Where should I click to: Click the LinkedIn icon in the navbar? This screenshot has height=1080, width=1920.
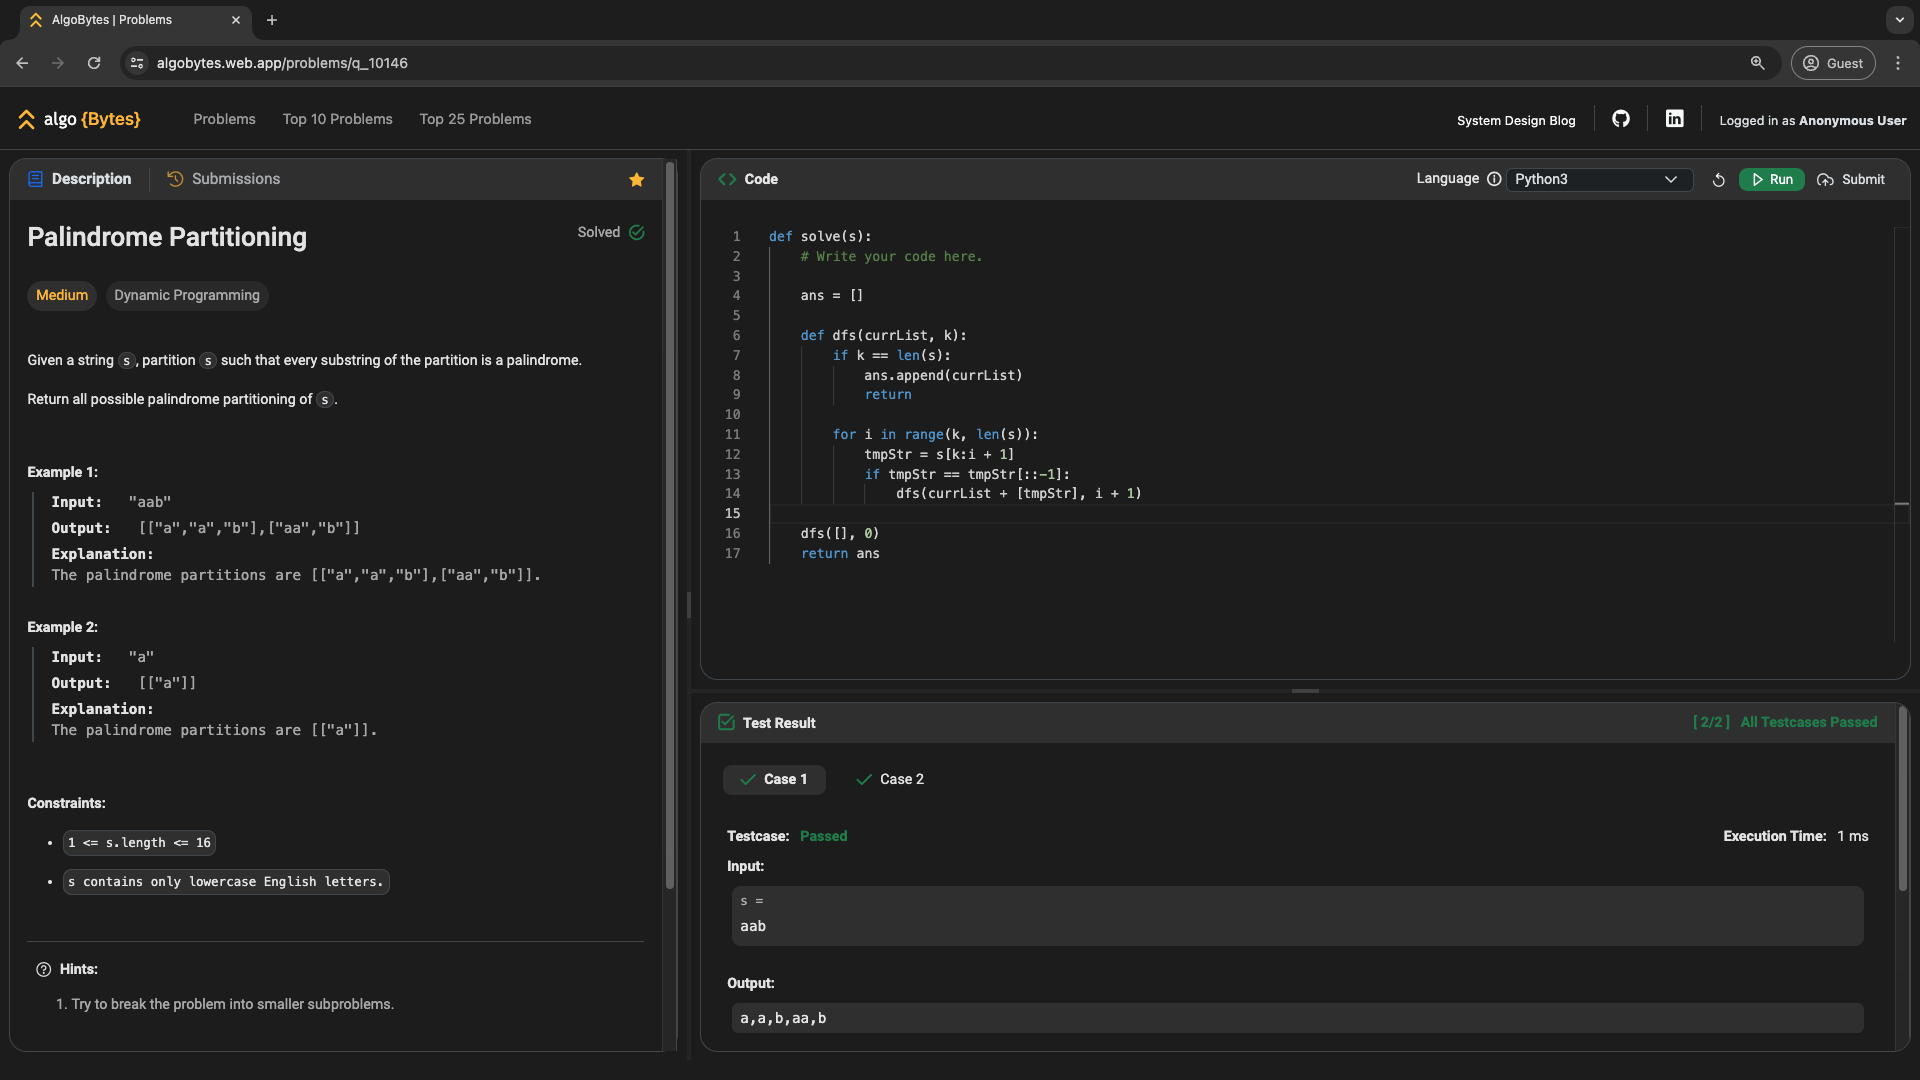(1673, 119)
